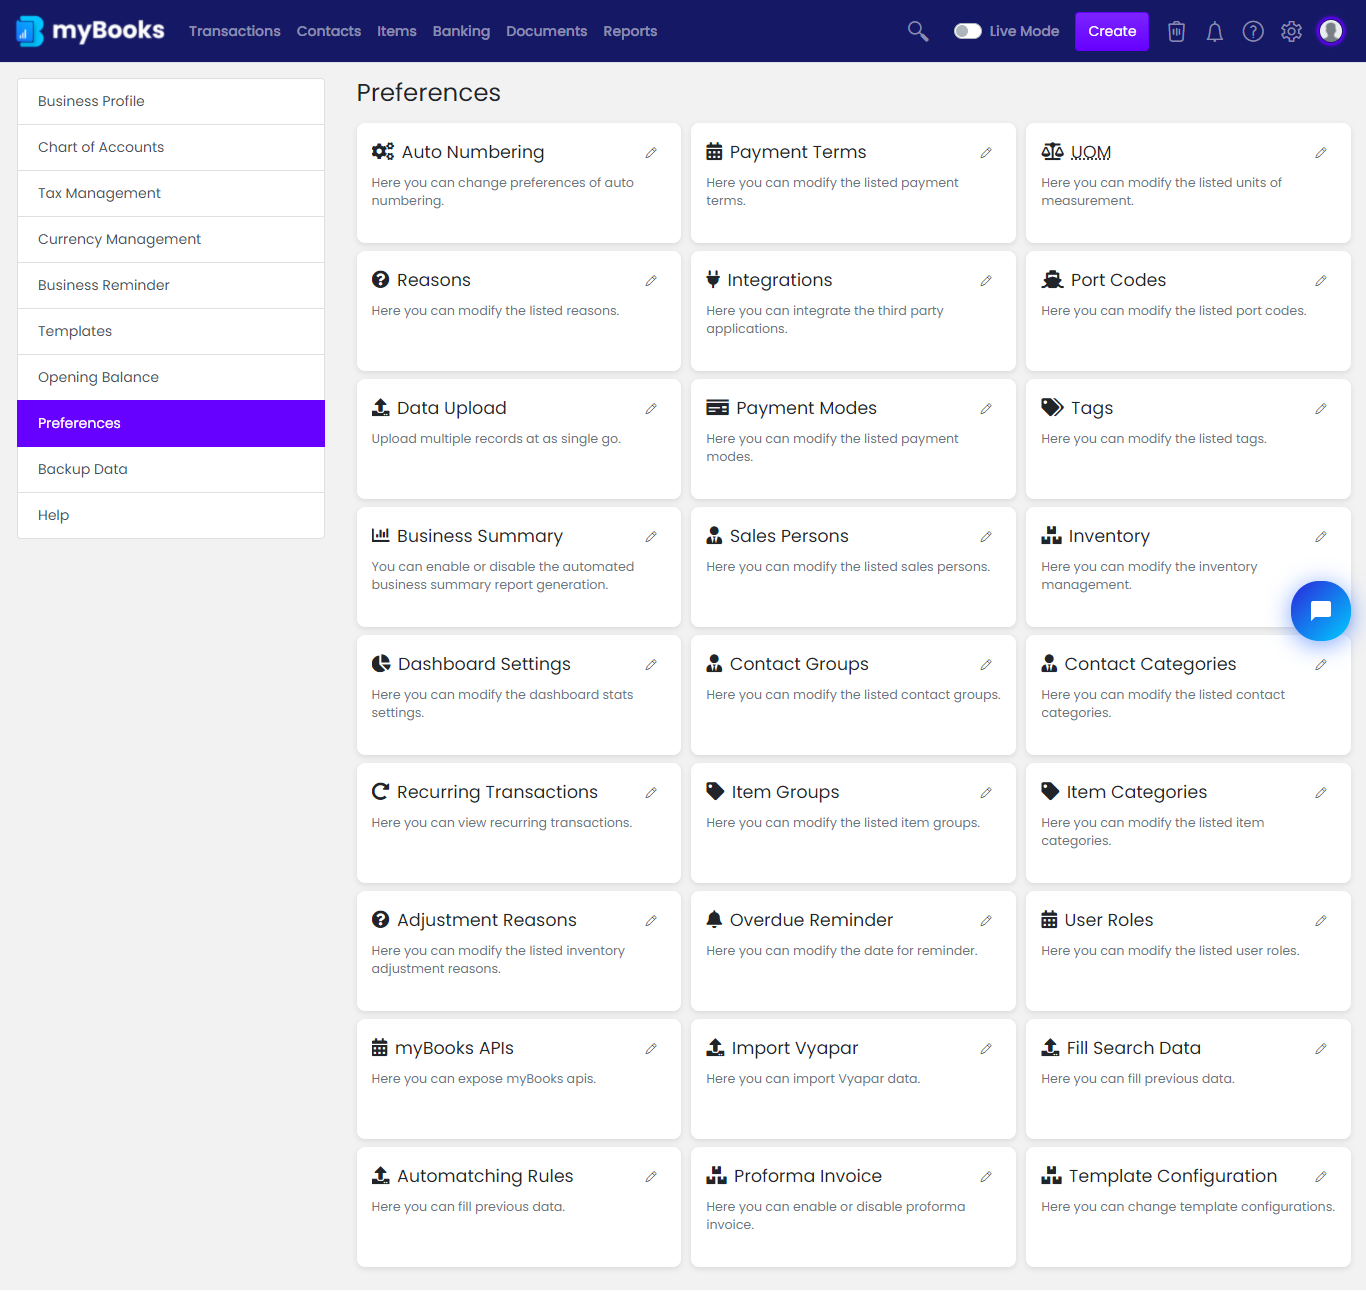Click the Integrations card title
The width and height of the screenshot is (1366, 1291).
[x=780, y=280]
